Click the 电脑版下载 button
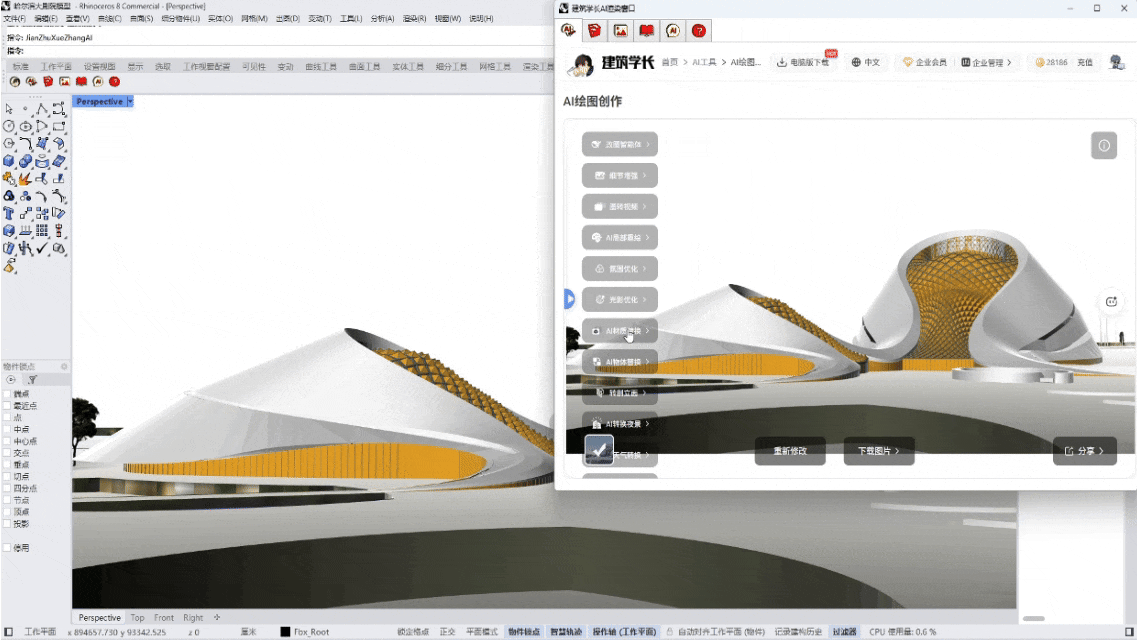Image resolution: width=1138 pixels, height=640 pixels. (x=803, y=62)
